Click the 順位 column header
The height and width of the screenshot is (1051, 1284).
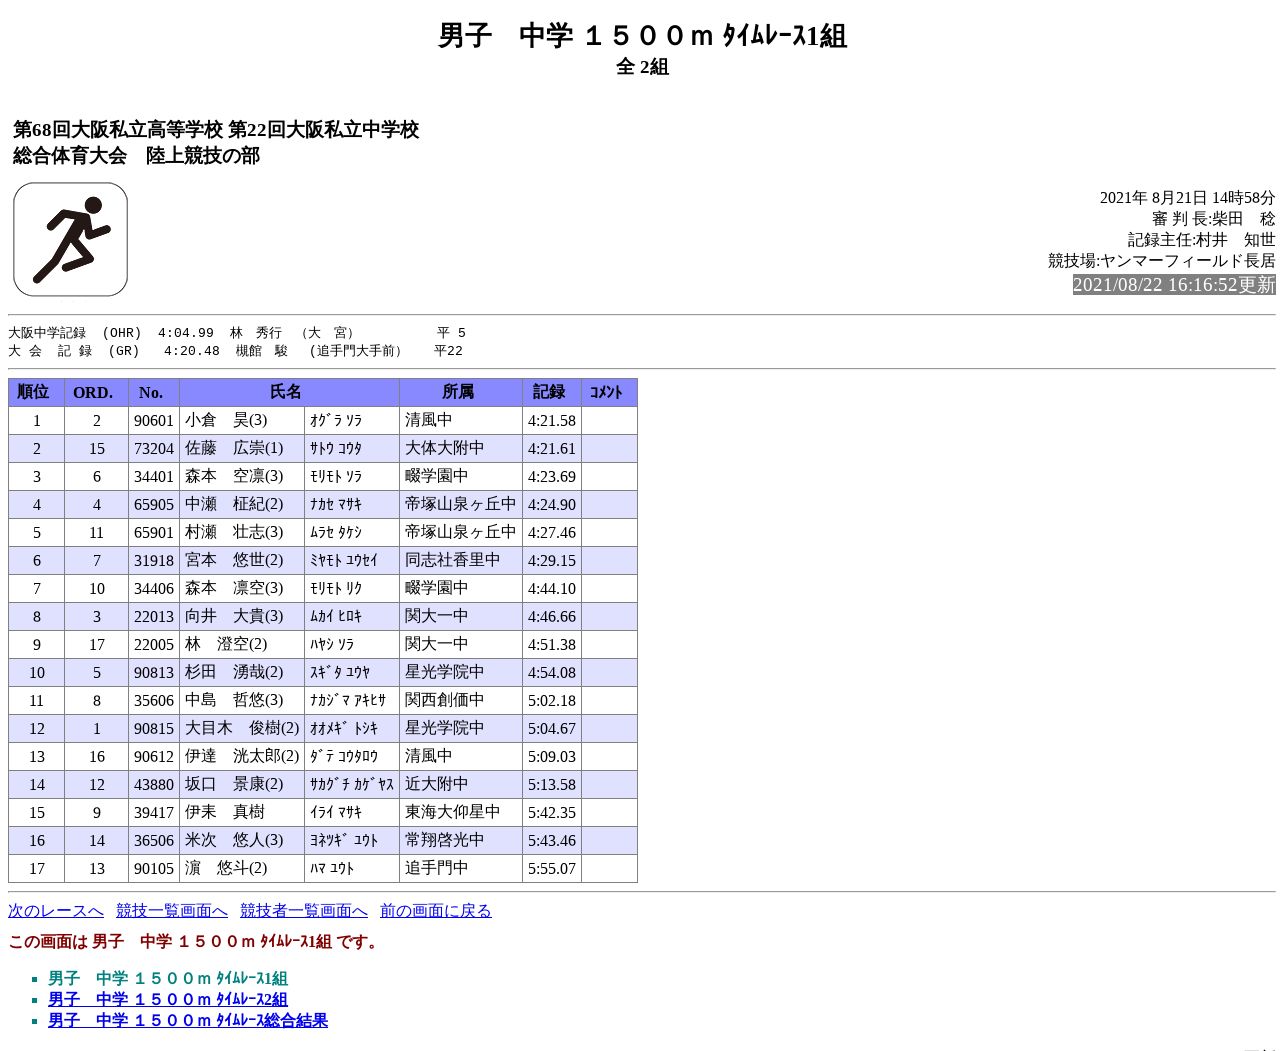click(x=36, y=393)
